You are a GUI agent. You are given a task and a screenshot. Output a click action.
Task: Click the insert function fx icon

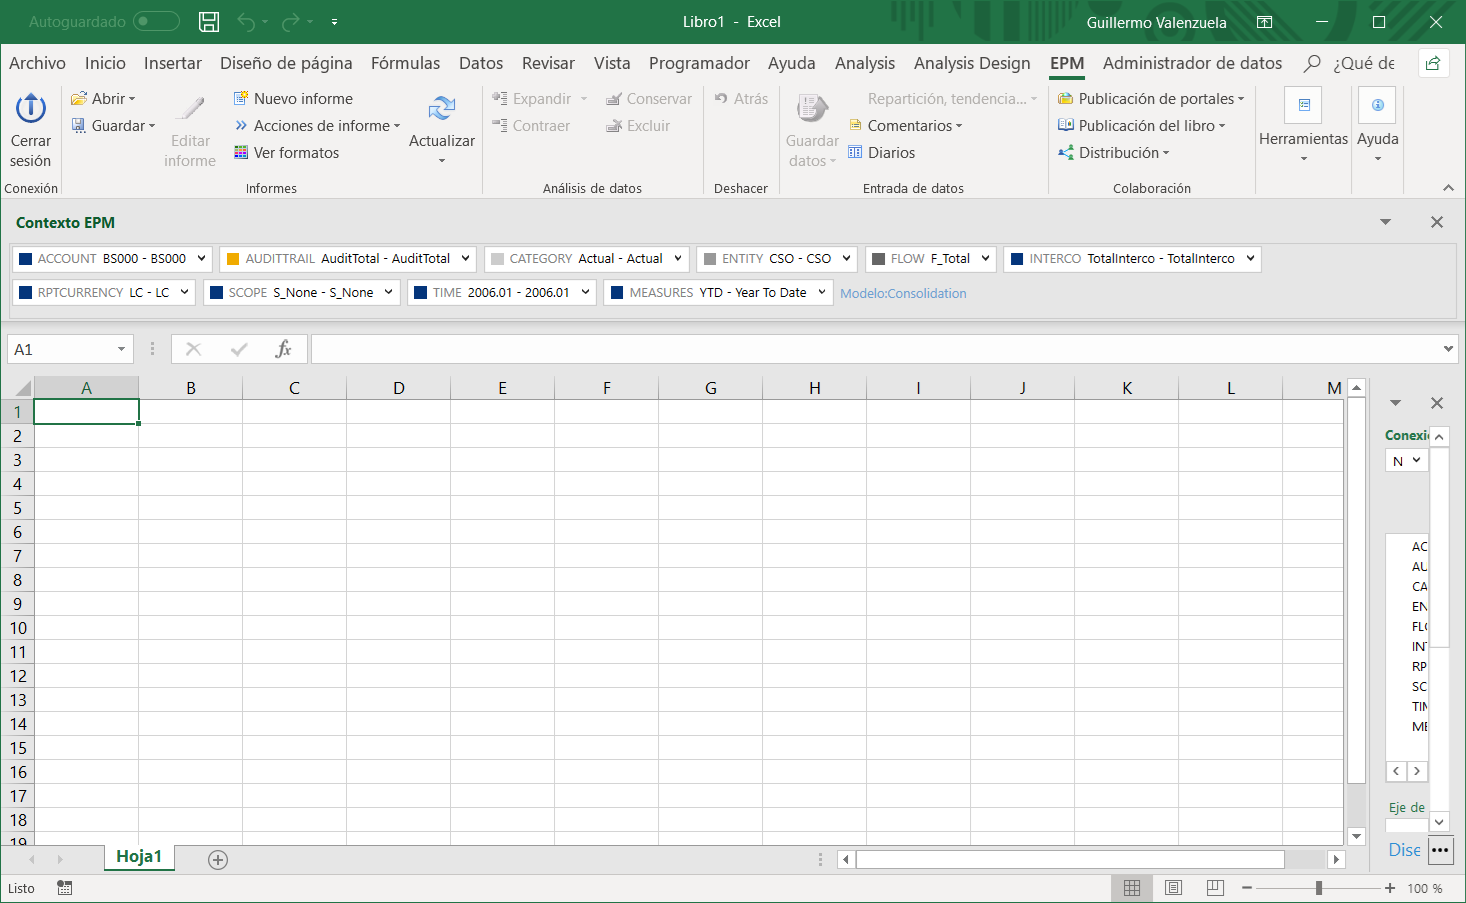(x=283, y=349)
